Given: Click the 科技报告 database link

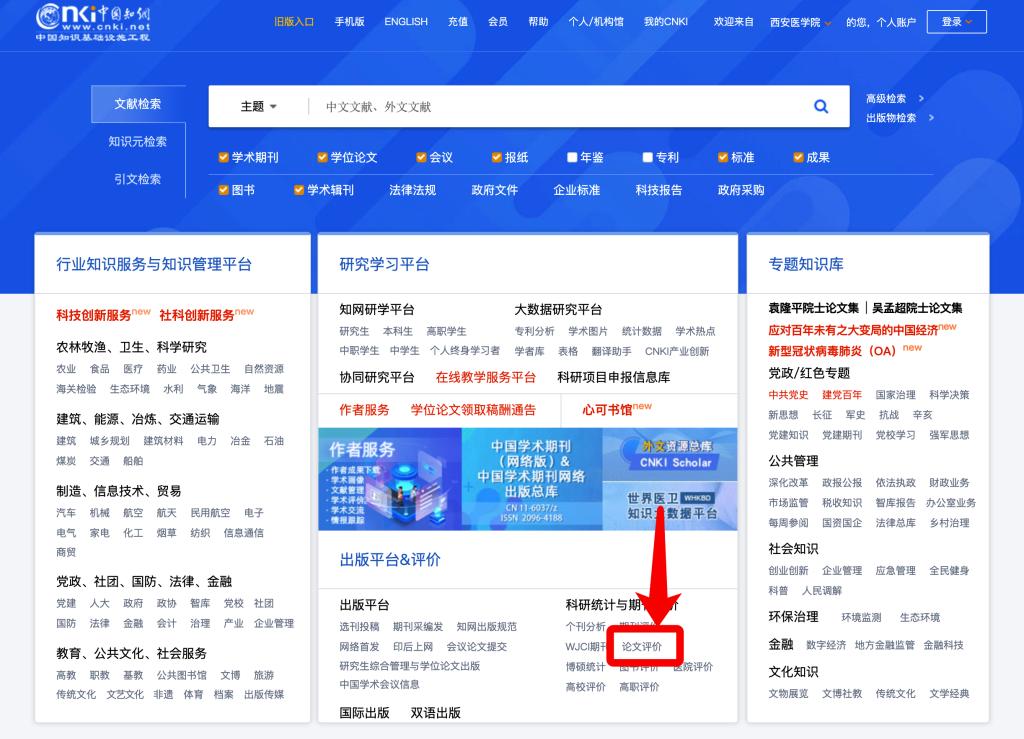Looking at the screenshot, I should (659, 190).
